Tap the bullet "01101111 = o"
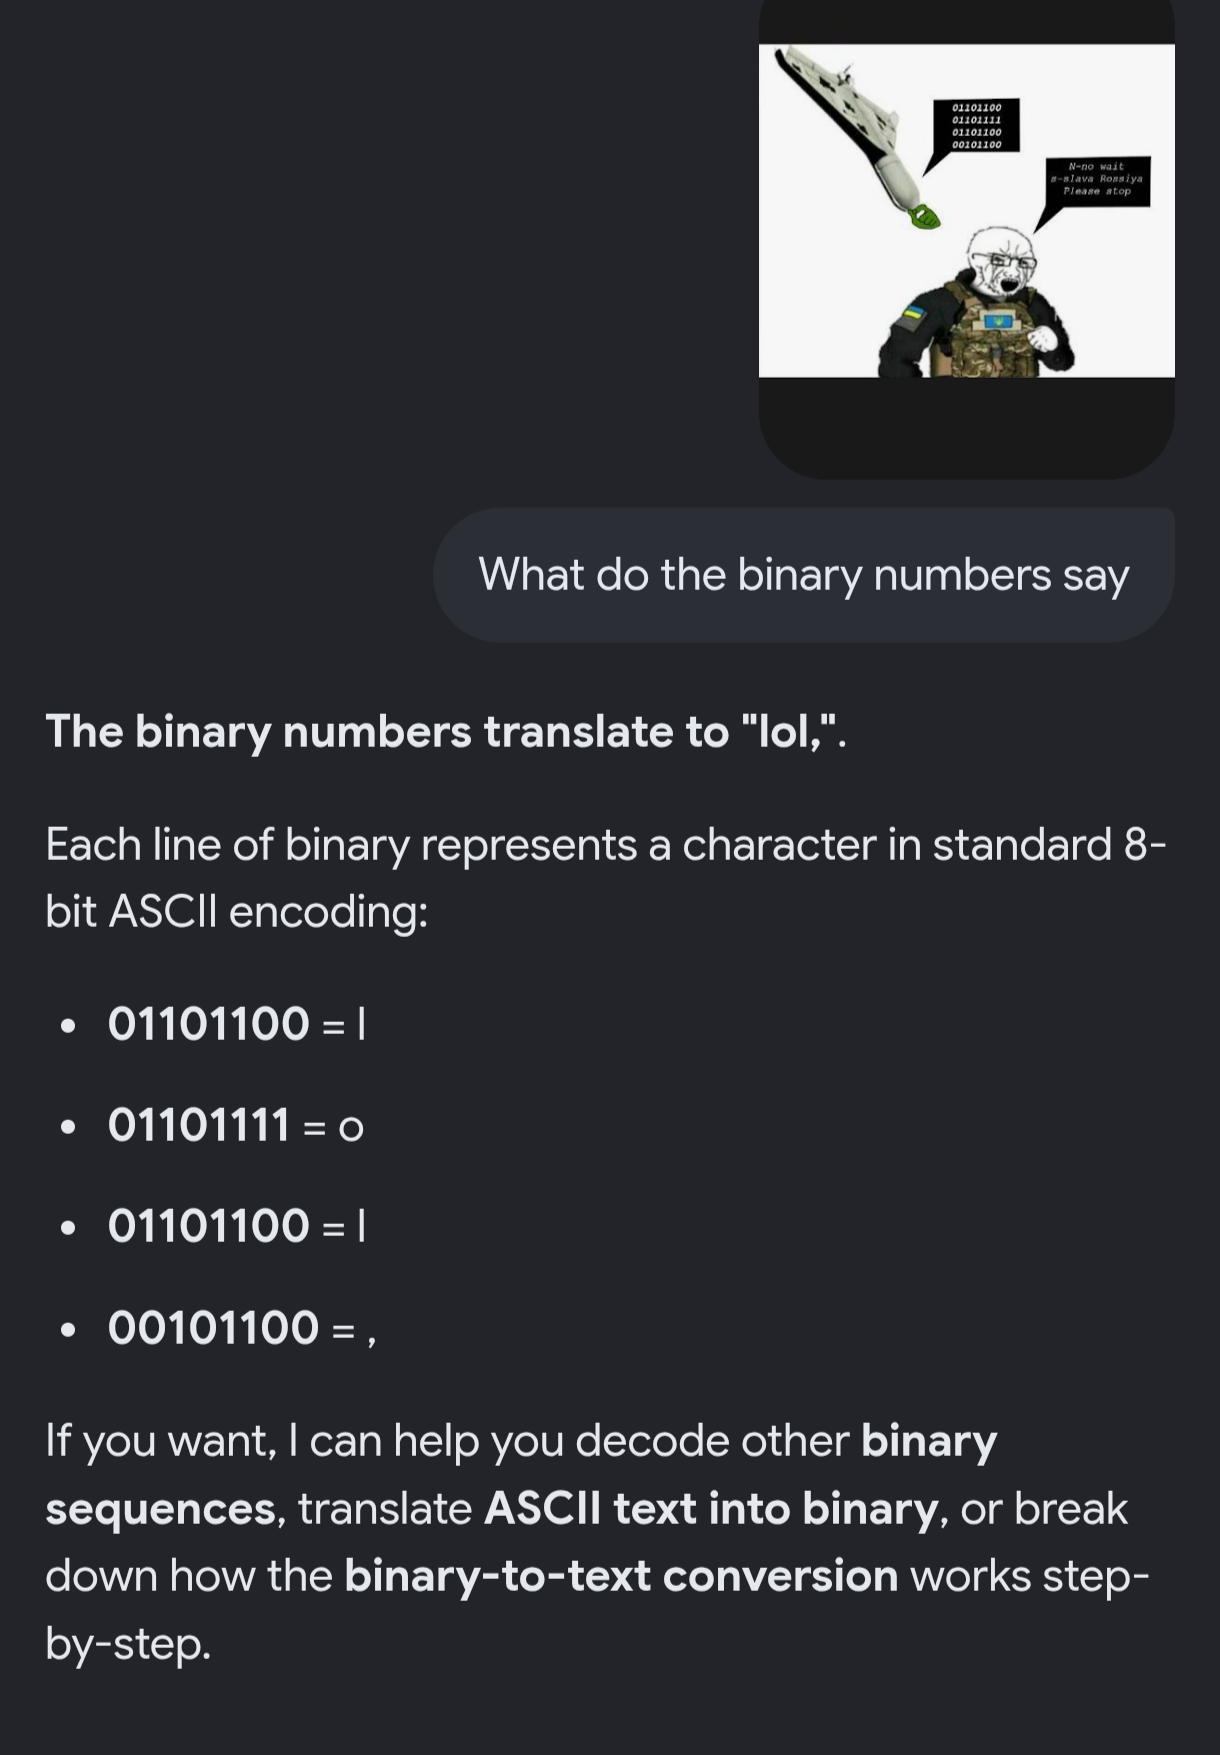The height and width of the screenshot is (1755, 1220). (x=236, y=1125)
